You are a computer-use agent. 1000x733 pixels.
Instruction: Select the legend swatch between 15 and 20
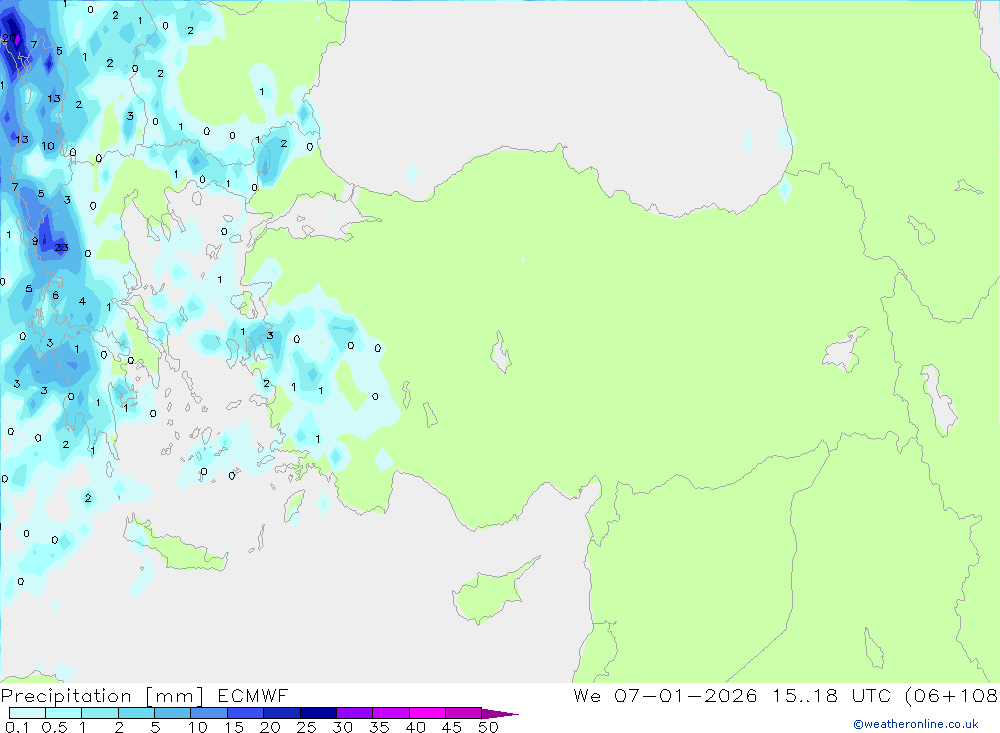(x=246, y=713)
